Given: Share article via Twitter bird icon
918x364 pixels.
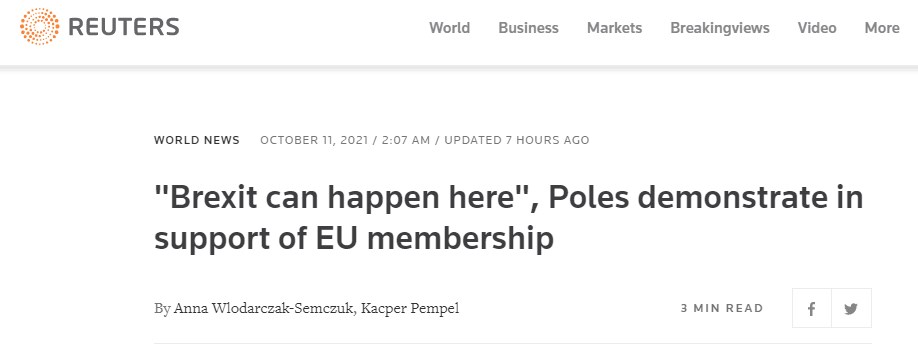Looking at the screenshot, I should click(851, 308).
